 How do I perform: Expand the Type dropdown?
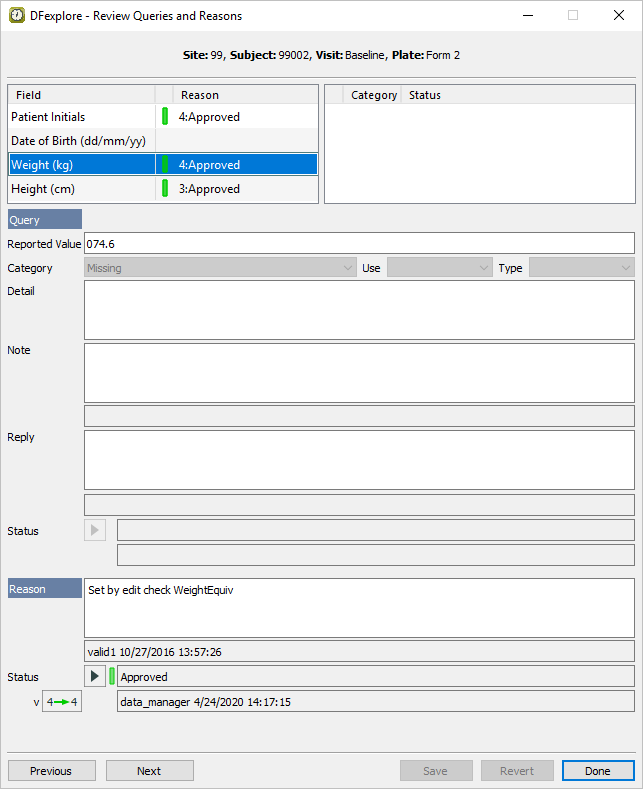click(x=581, y=268)
